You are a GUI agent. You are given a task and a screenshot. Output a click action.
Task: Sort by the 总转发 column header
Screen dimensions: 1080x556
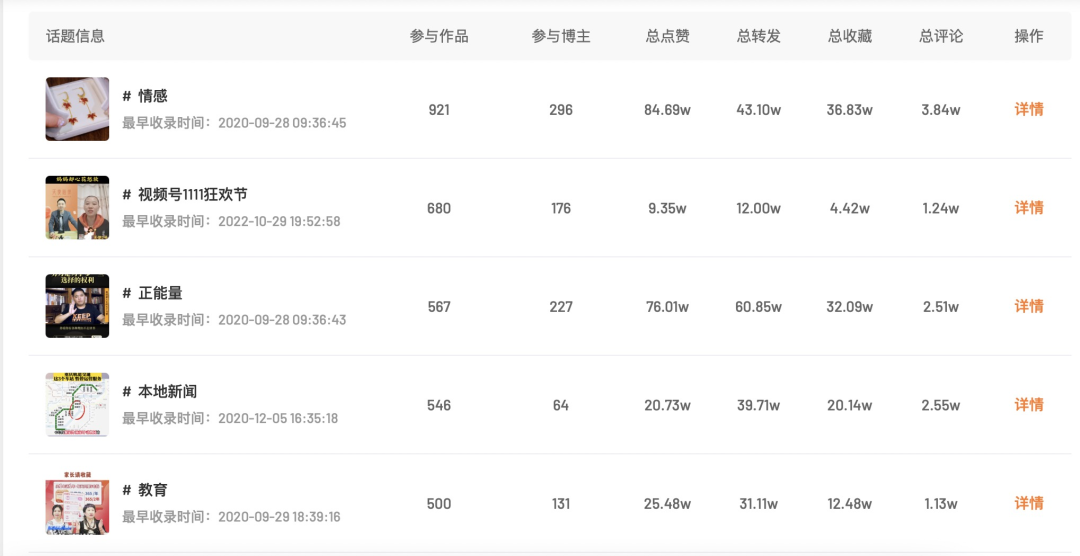pyautogui.click(x=758, y=36)
